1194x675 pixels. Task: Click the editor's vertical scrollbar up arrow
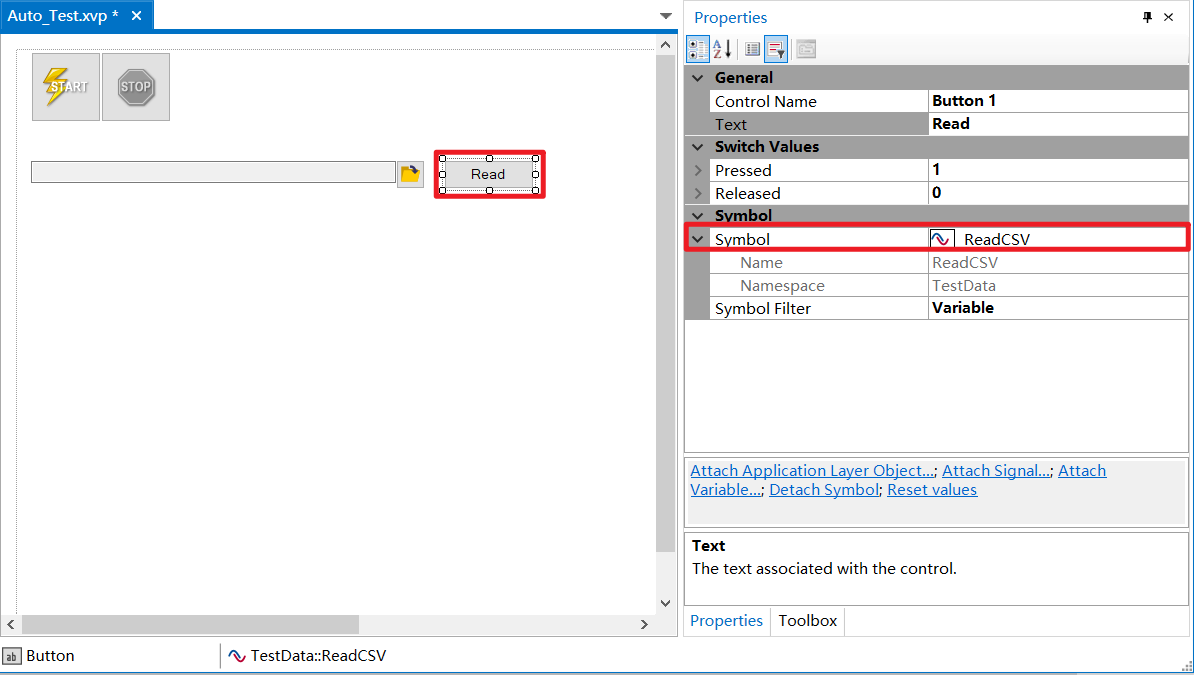click(x=666, y=45)
